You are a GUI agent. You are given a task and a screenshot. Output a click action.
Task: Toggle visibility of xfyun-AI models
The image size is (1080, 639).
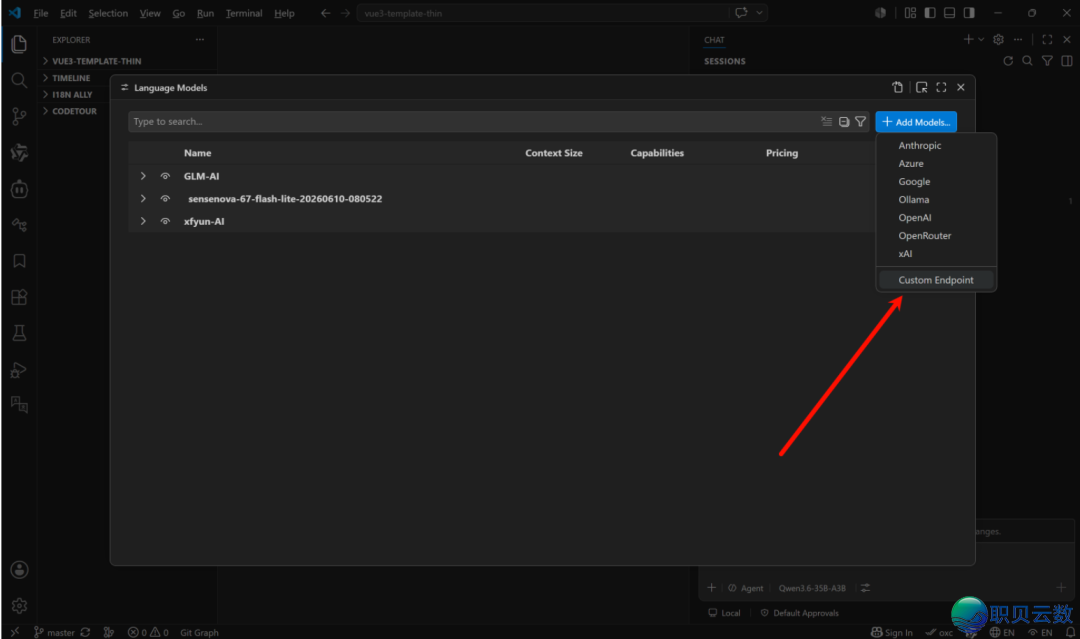pos(165,221)
